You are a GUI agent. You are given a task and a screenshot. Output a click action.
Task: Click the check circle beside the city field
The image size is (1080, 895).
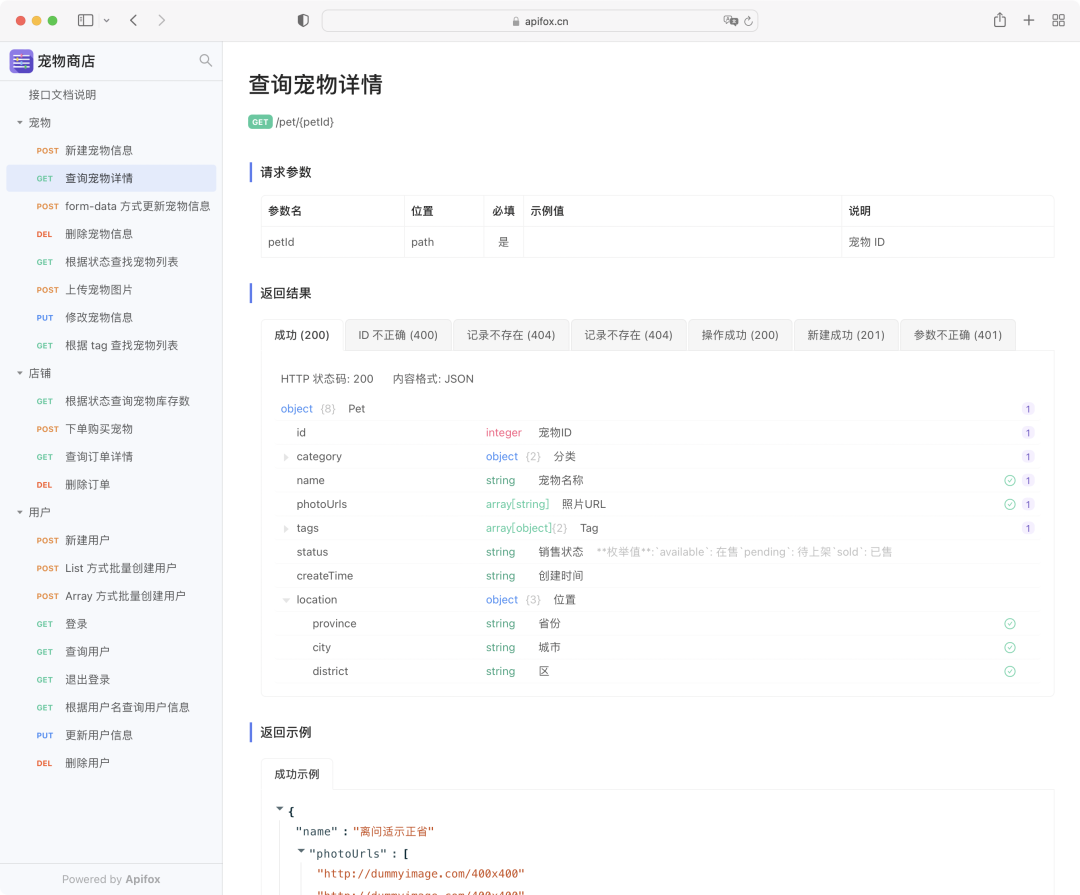pyautogui.click(x=1009, y=647)
